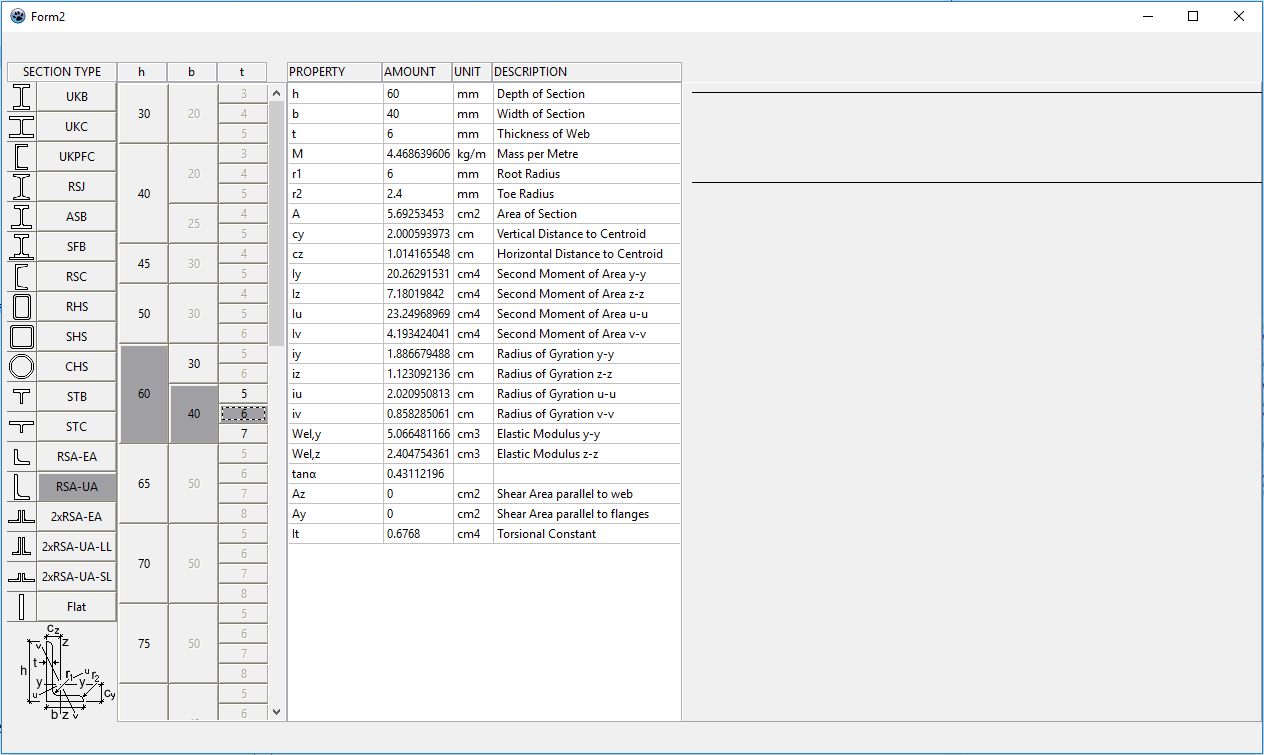1264x755 pixels.
Task: Pick the RHS section type
Action: point(77,307)
